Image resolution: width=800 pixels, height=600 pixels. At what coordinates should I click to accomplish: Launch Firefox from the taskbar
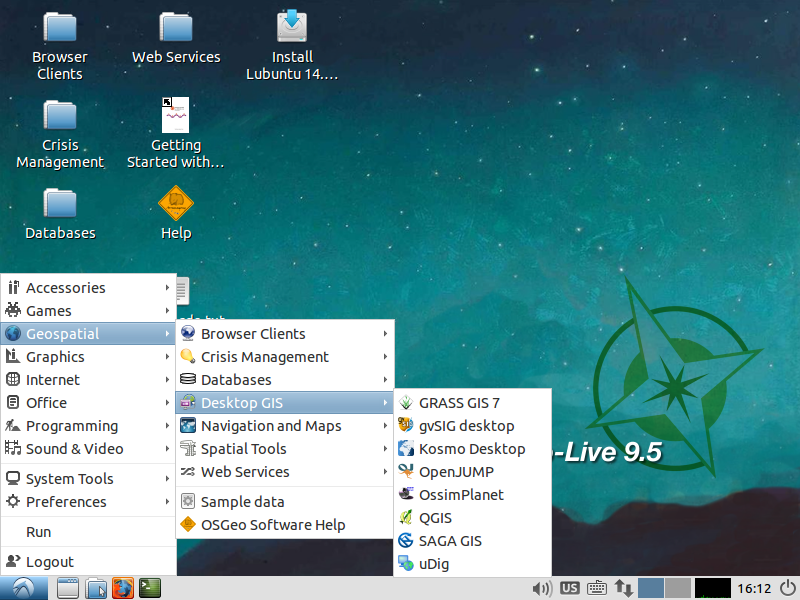pyautogui.click(x=122, y=588)
